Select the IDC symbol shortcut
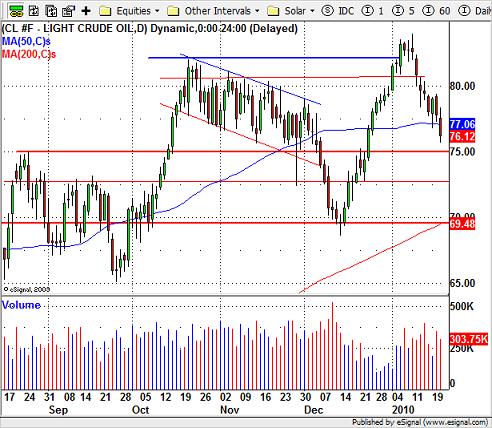The width and height of the screenshot is (492, 428). (338, 11)
